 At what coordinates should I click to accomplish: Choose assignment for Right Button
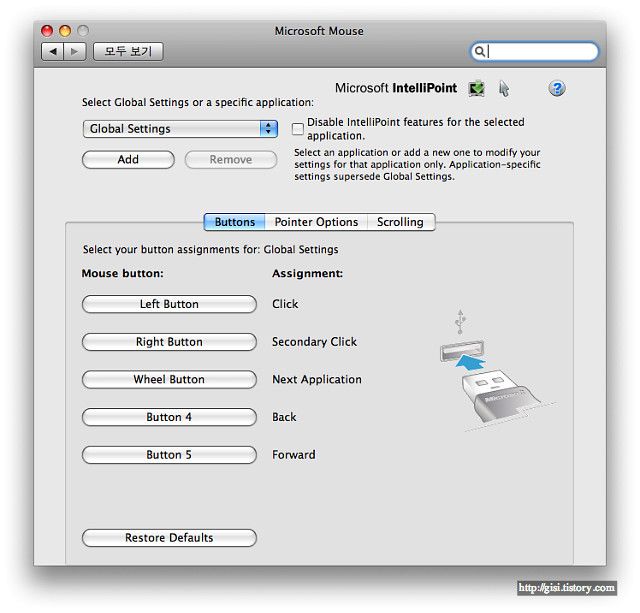[169, 342]
